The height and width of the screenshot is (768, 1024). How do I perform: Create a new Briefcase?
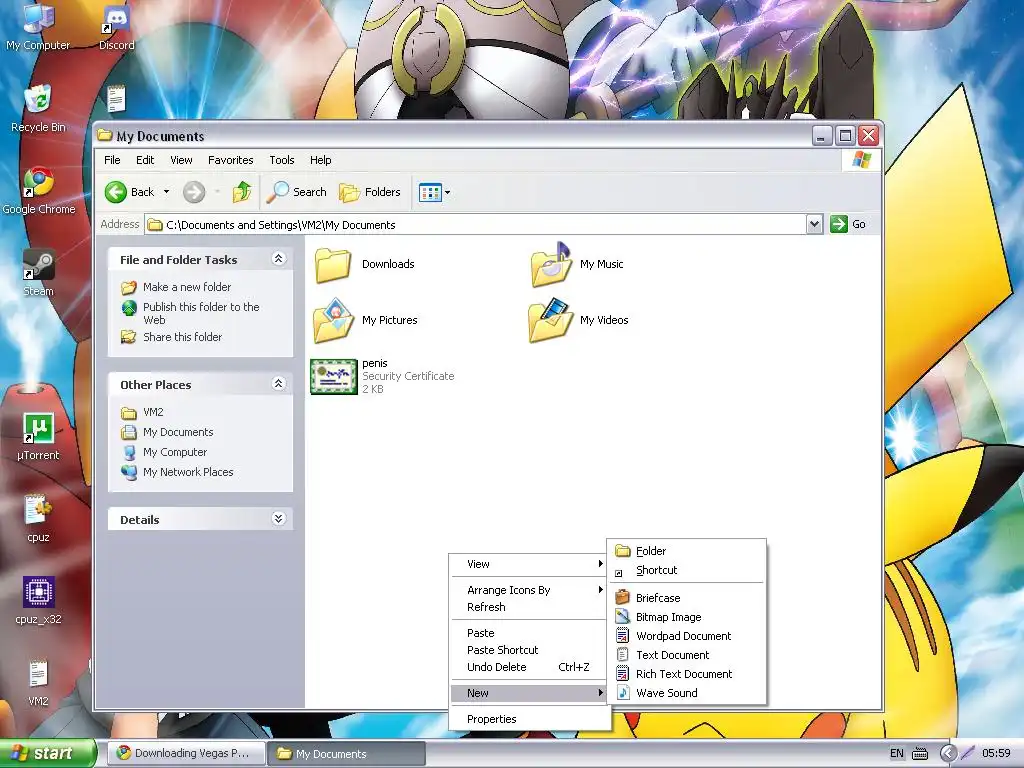[x=686, y=598]
